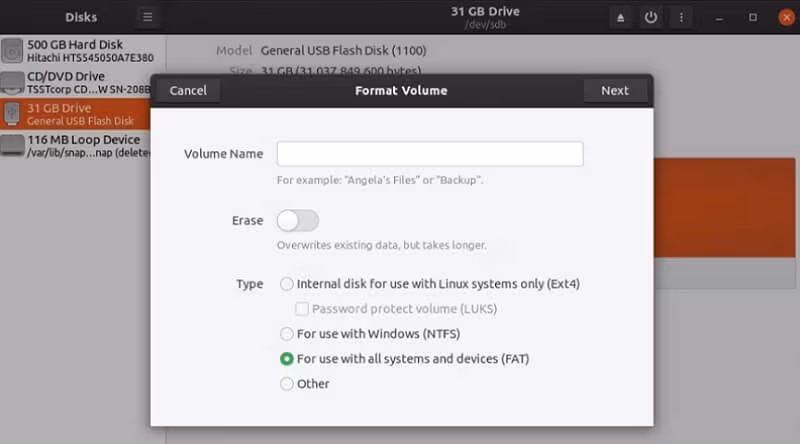Toggle the Erase switch on
The image size is (800, 444).
click(297, 221)
